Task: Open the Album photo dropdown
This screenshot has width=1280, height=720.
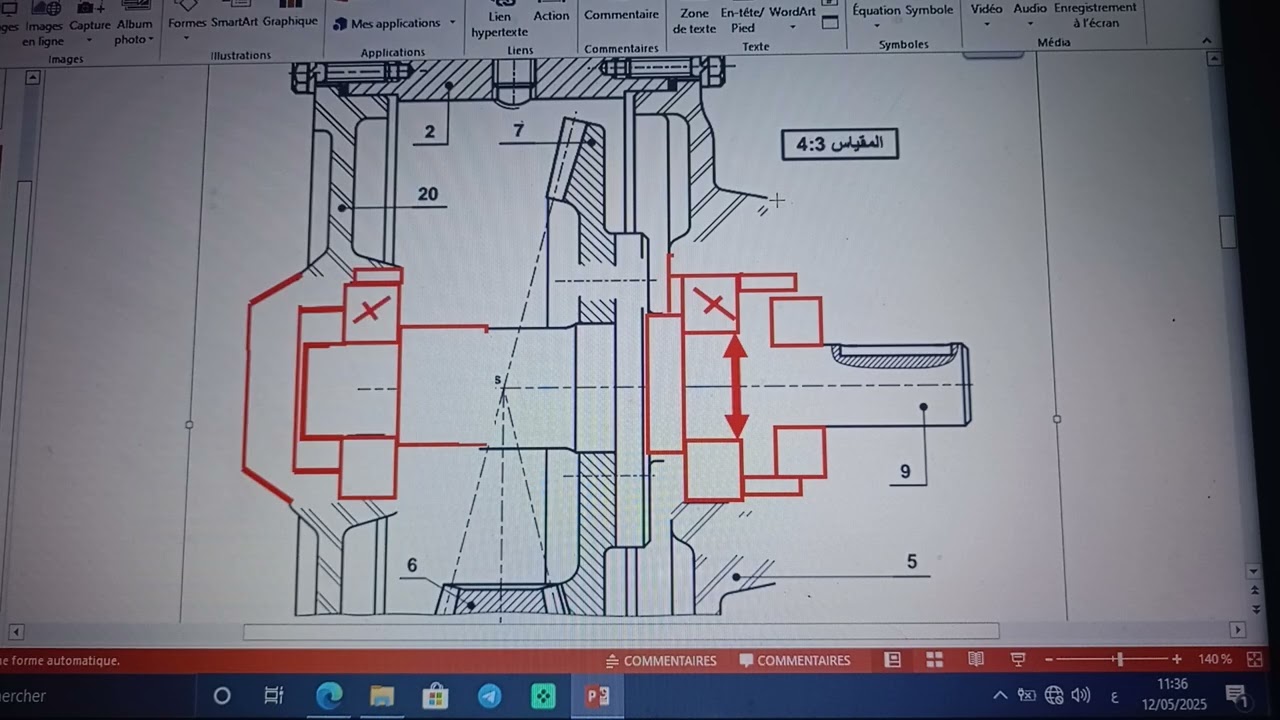Action: click(134, 25)
